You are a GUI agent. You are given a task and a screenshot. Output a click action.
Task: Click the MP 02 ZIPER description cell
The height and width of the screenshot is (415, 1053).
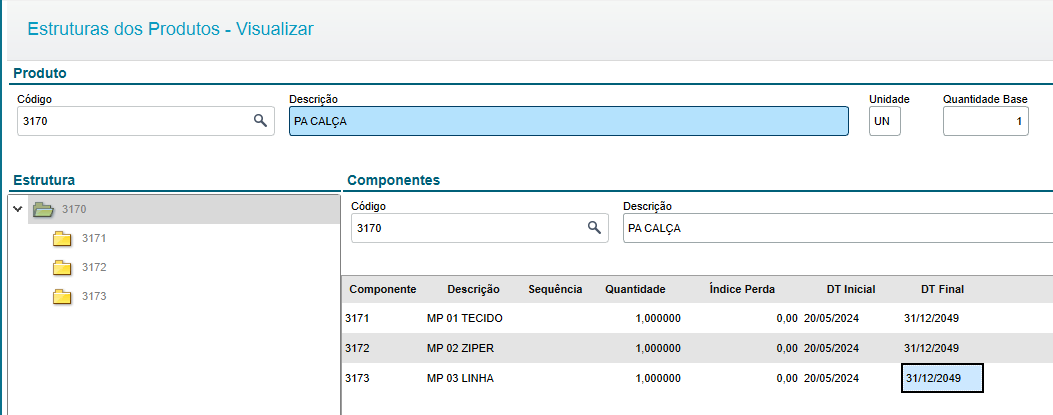tap(461, 349)
